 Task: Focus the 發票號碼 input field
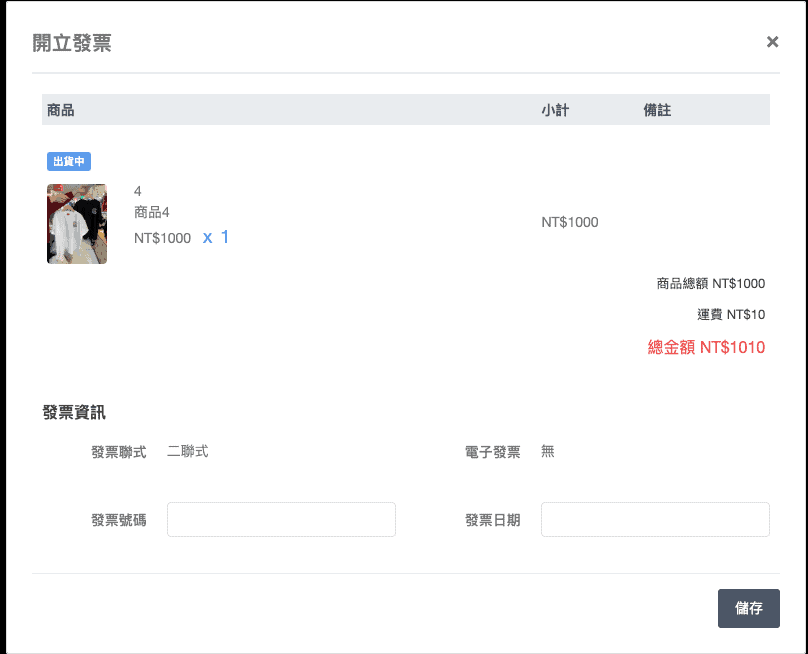tap(281, 519)
